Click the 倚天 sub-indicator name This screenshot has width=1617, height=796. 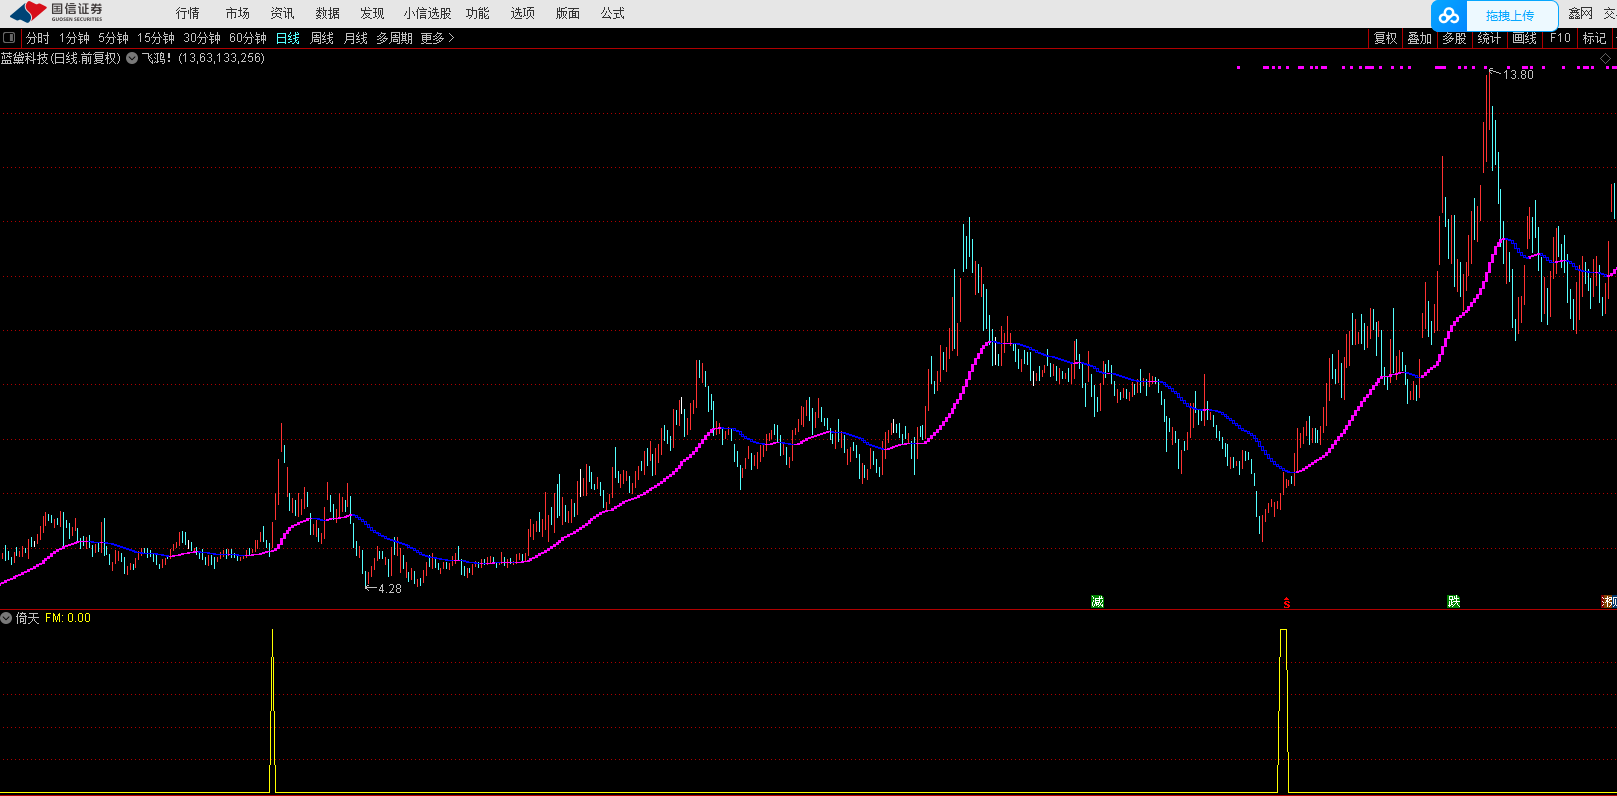click(x=27, y=618)
